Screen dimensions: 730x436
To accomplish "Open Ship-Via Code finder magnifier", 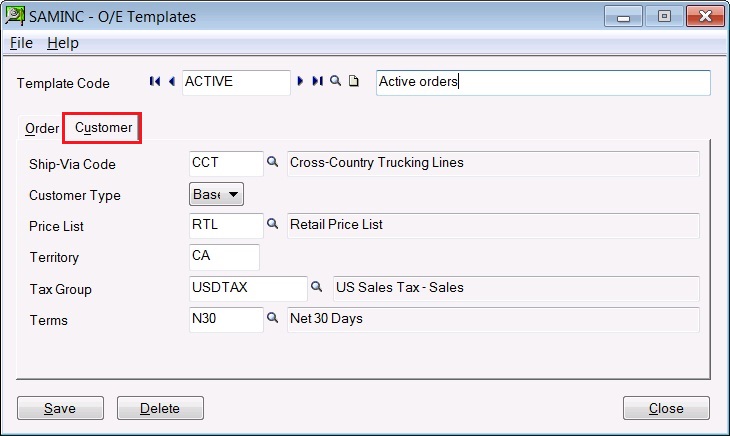I will (x=272, y=162).
